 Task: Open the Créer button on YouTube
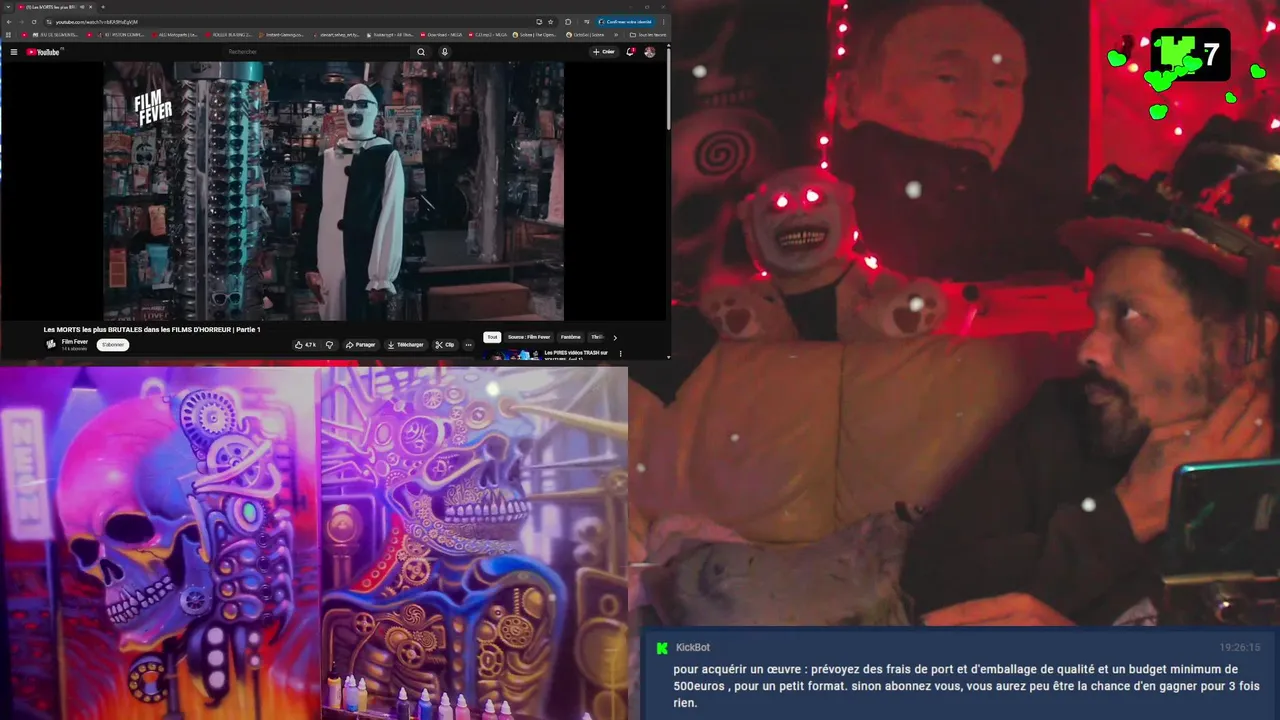click(x=604, y=52)
